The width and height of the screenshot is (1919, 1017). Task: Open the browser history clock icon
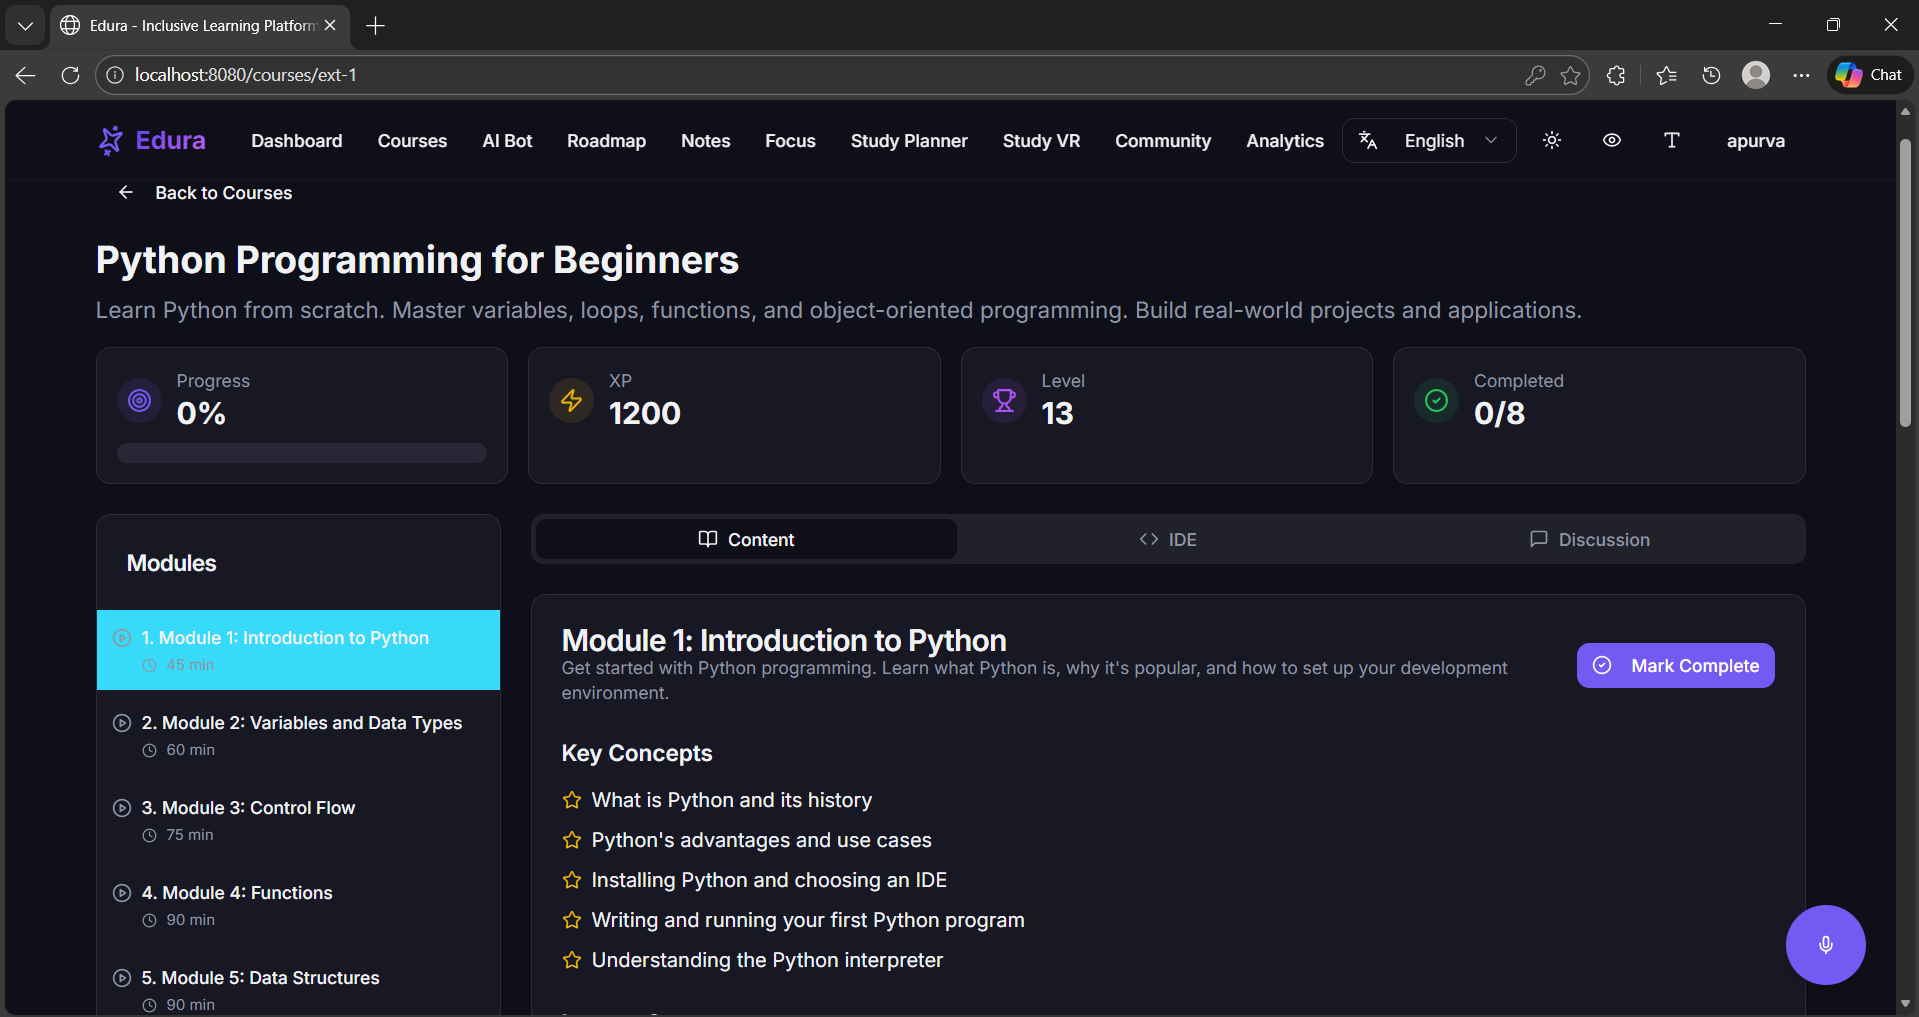tap(1711, 75)
